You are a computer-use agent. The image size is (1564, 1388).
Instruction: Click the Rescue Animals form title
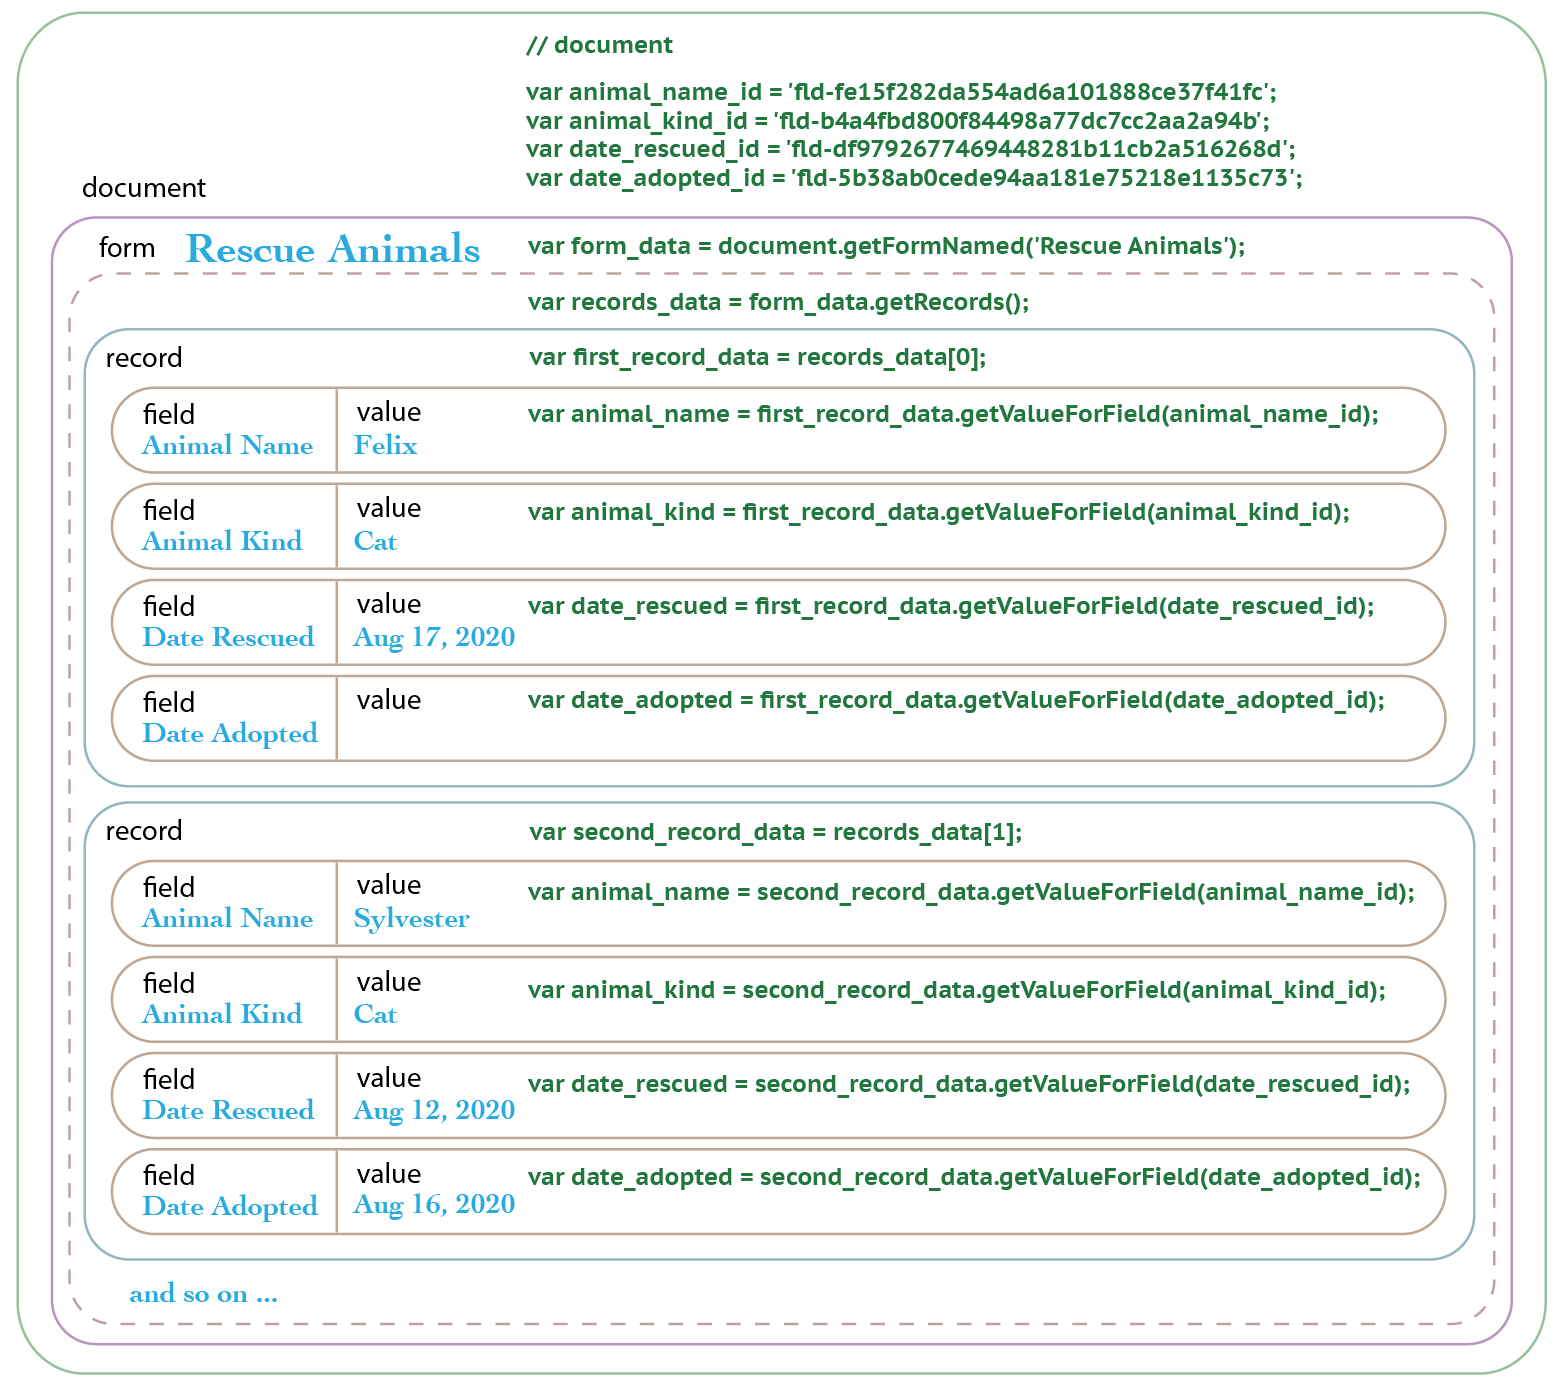click(x=333, y=249)
